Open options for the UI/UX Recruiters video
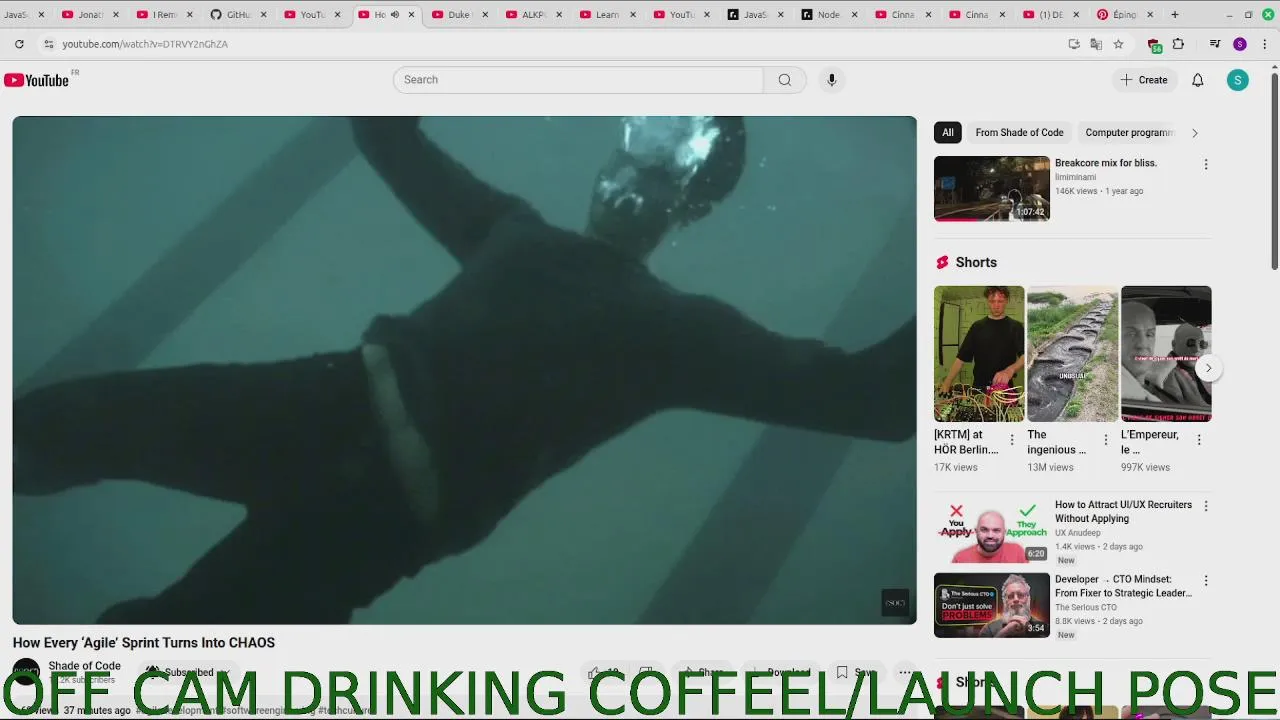 1205,506
